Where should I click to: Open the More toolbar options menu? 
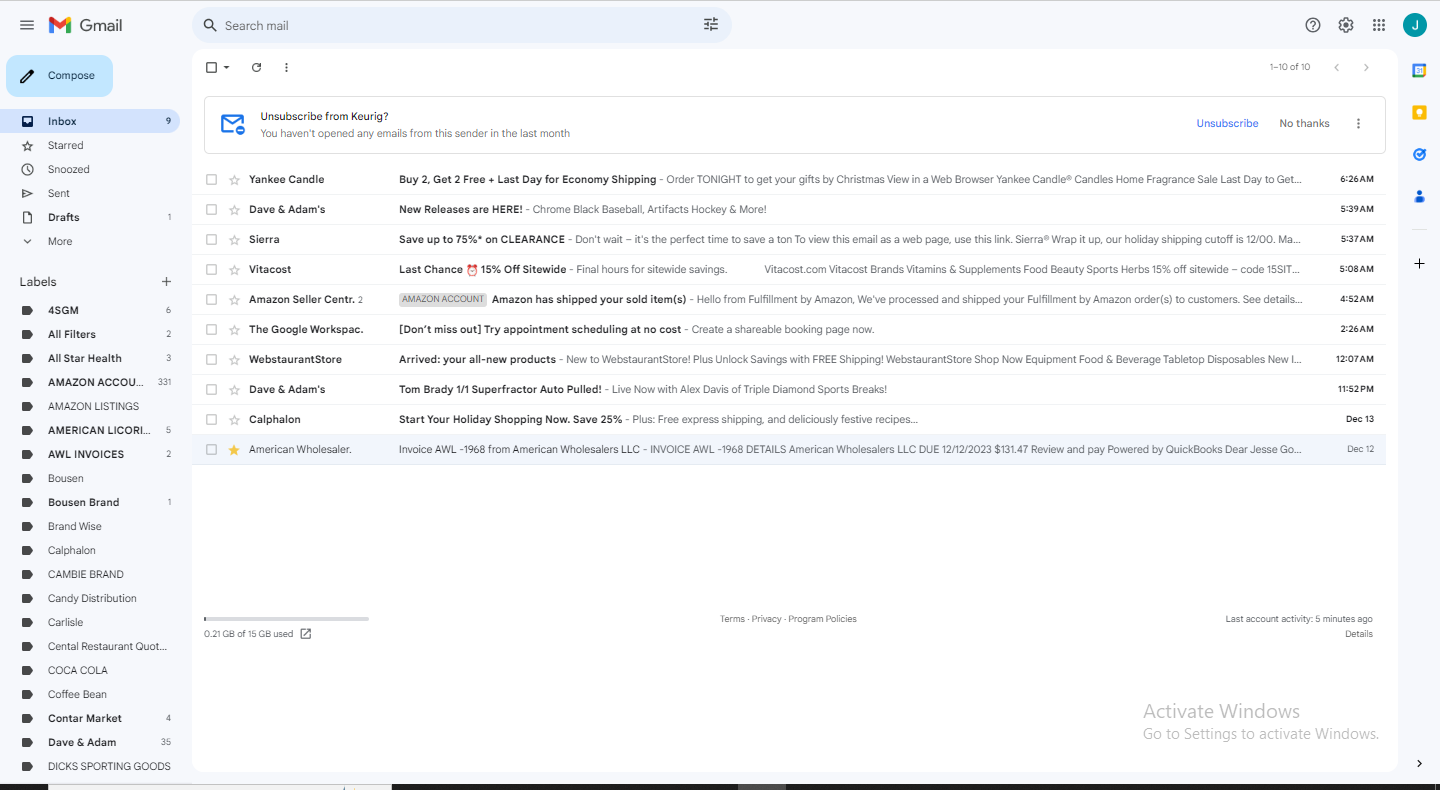pos(286,67)
